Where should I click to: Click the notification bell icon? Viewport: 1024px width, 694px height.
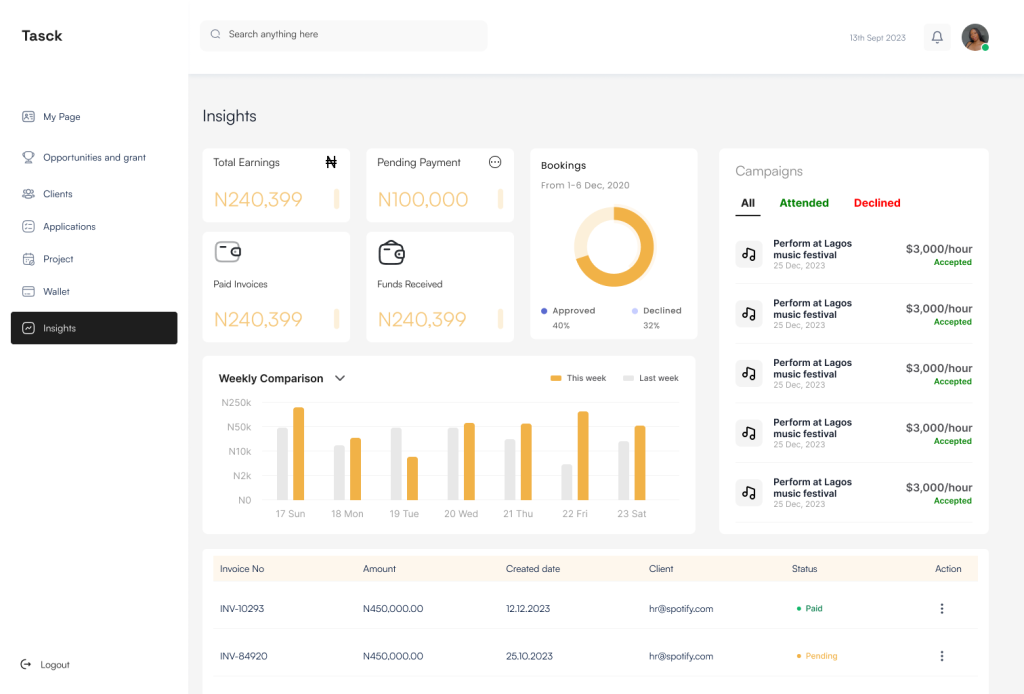(937, 37)
